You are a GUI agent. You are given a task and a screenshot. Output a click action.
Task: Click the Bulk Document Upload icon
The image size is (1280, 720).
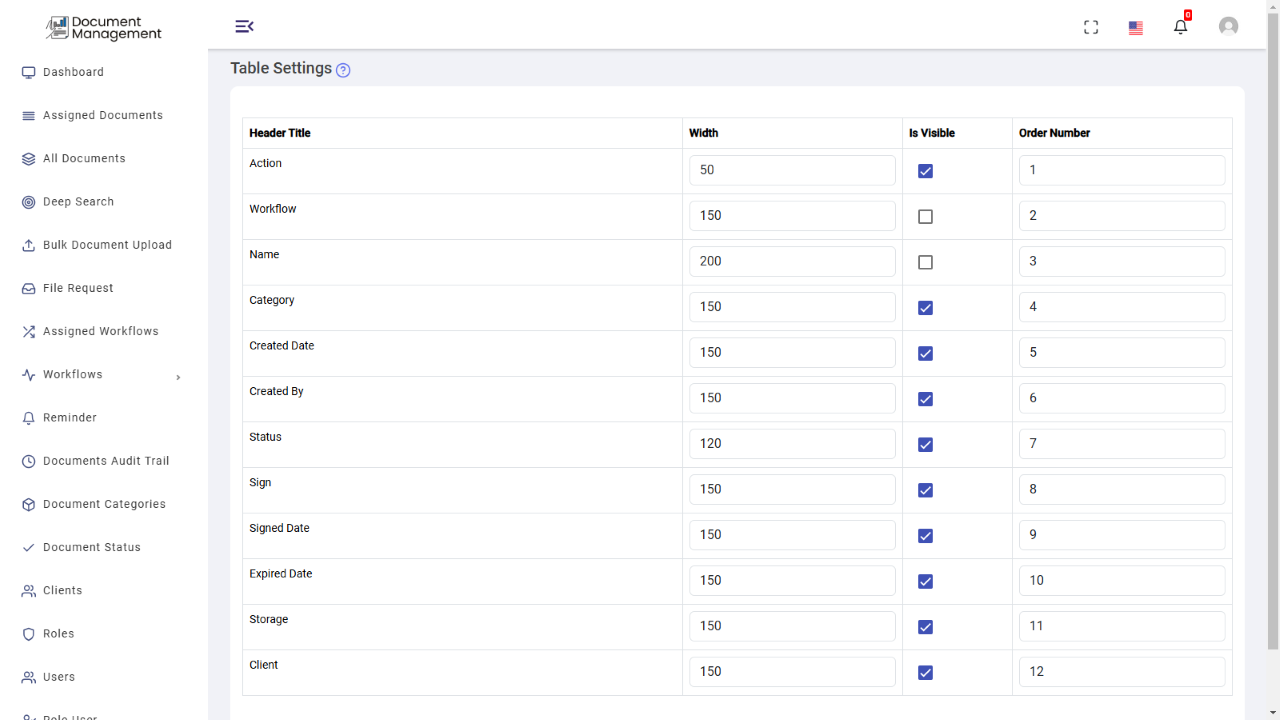(x=29, y=245)
